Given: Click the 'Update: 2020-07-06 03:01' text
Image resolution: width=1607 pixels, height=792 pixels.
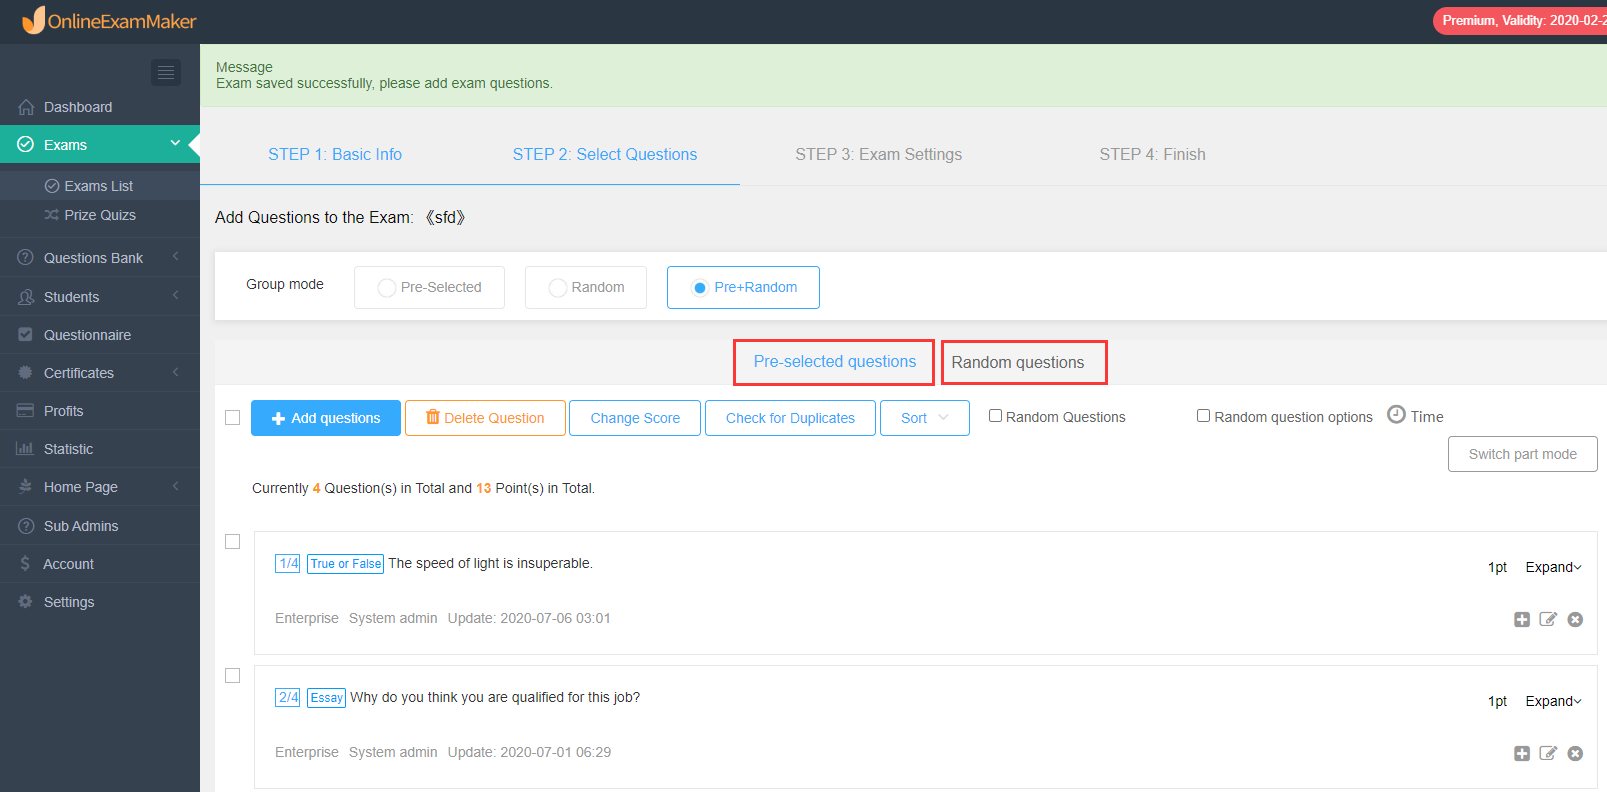Looking at the screenshot, I should click(x=529, y=618).
